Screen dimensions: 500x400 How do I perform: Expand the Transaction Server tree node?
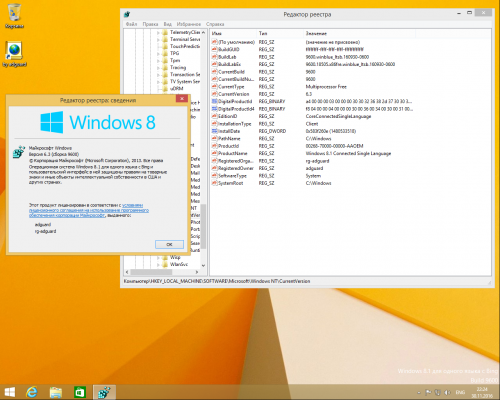pyautogui.click(x=158, y=74)
